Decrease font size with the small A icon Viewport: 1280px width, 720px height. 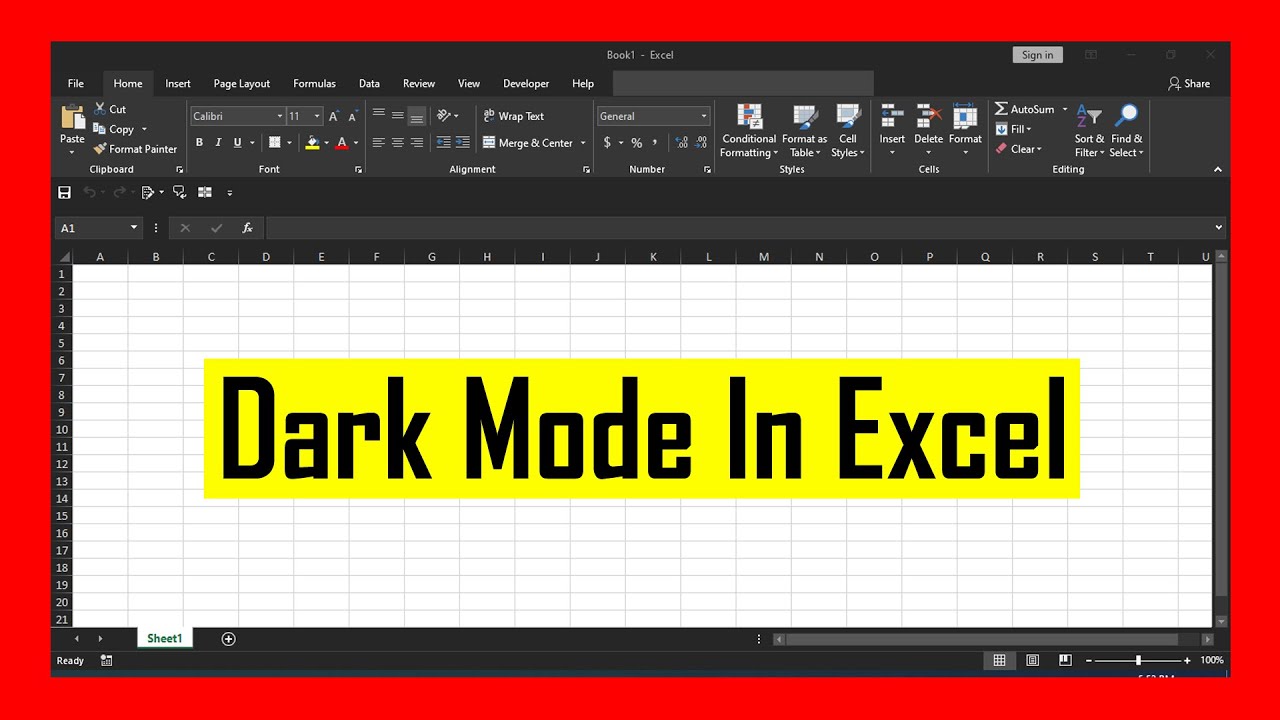click(x=352, y=117)
